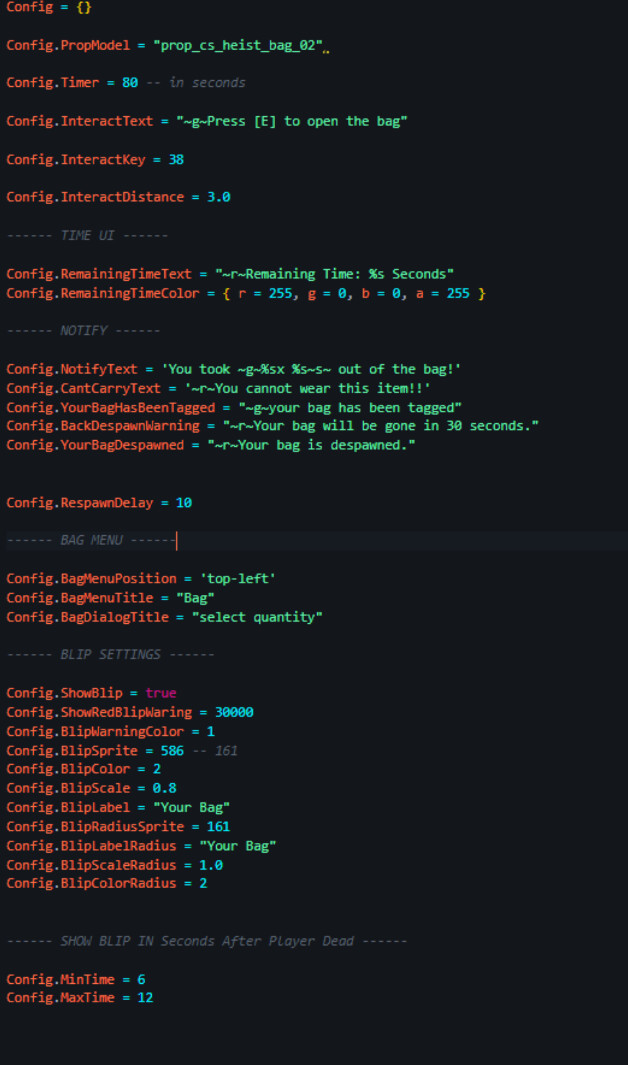Screen dimensions: 628x1065
Task: Place cursor on Config.Timer value 80
Action: pyautogui.click(x=130, y=83)
